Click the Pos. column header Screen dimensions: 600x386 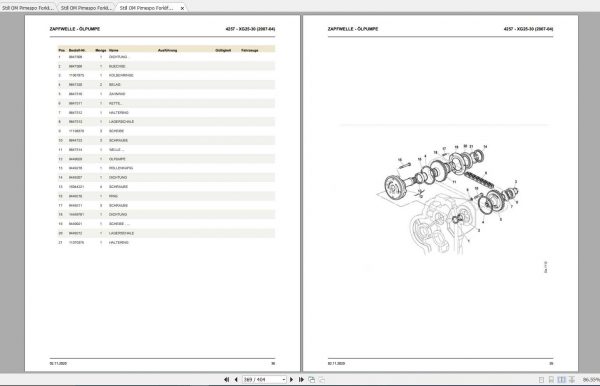click(62, 50)
